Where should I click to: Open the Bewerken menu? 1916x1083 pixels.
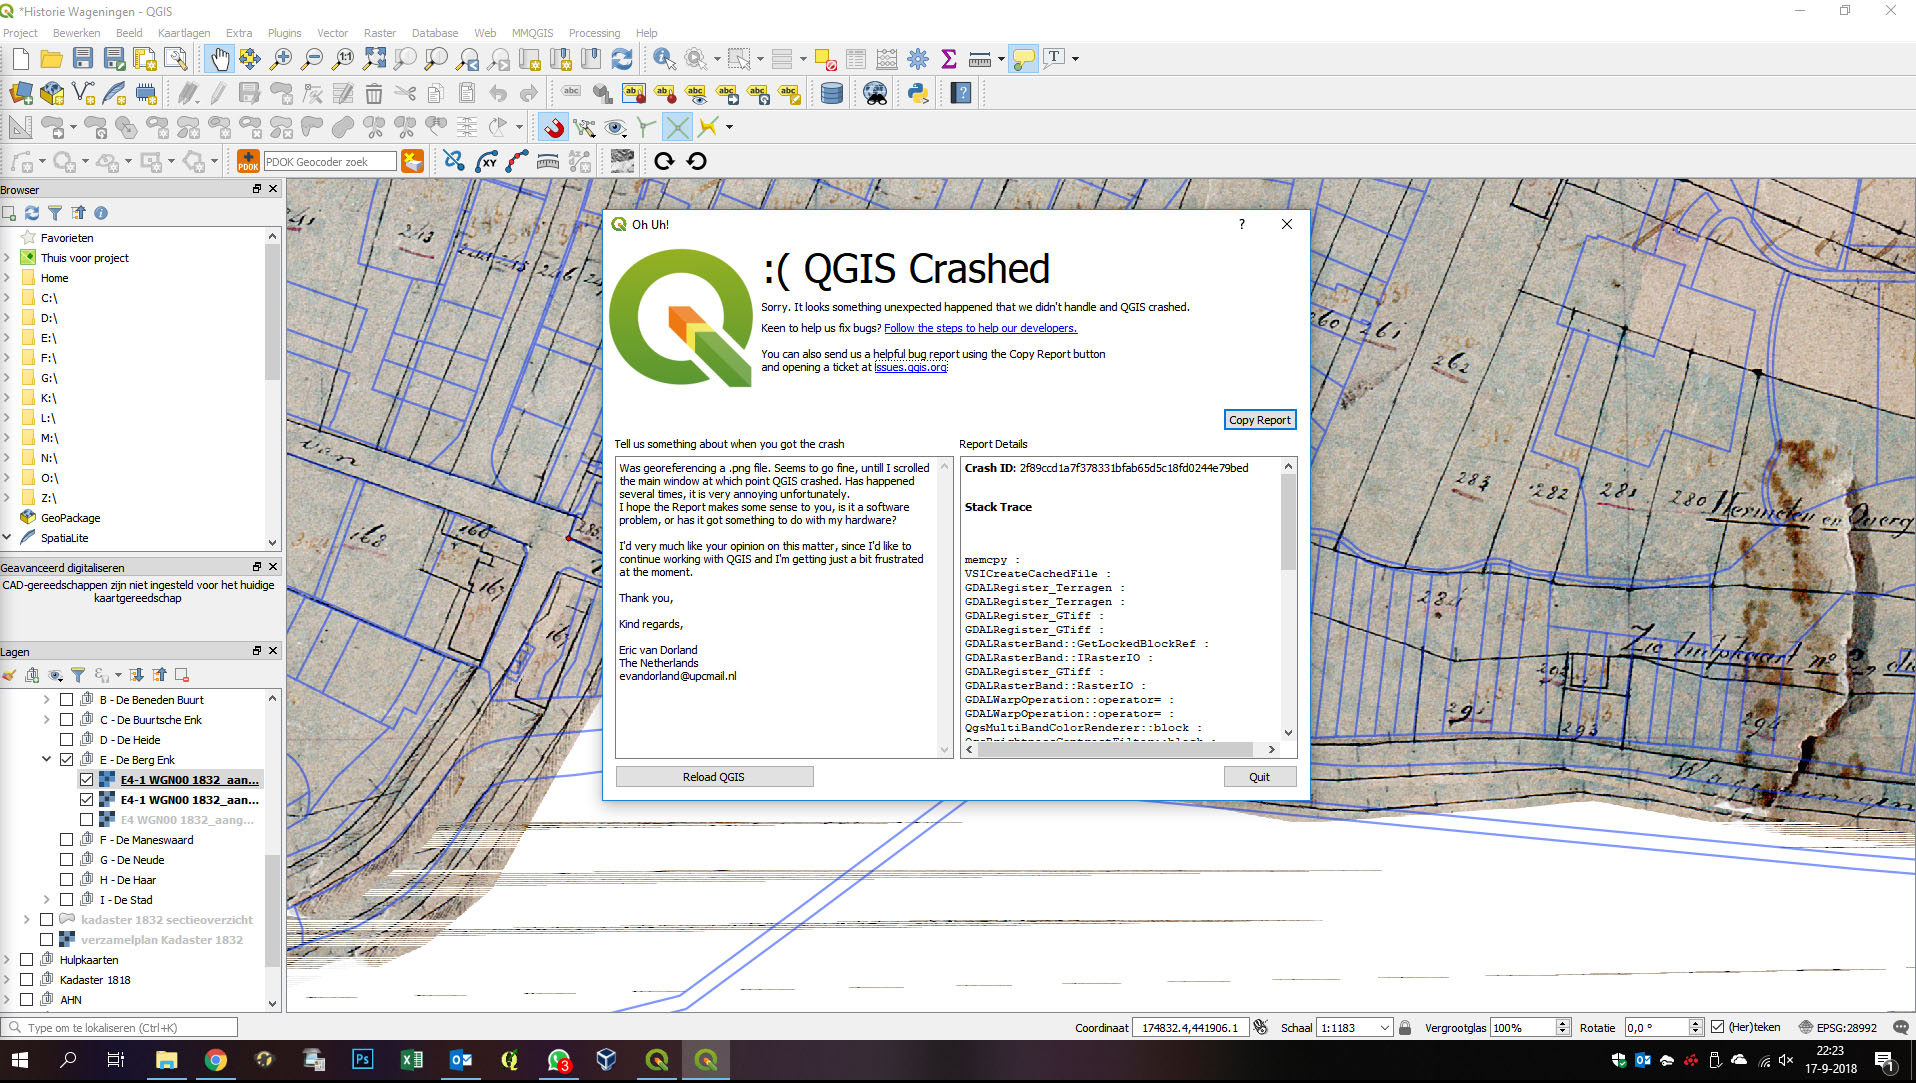coord(76,33)
